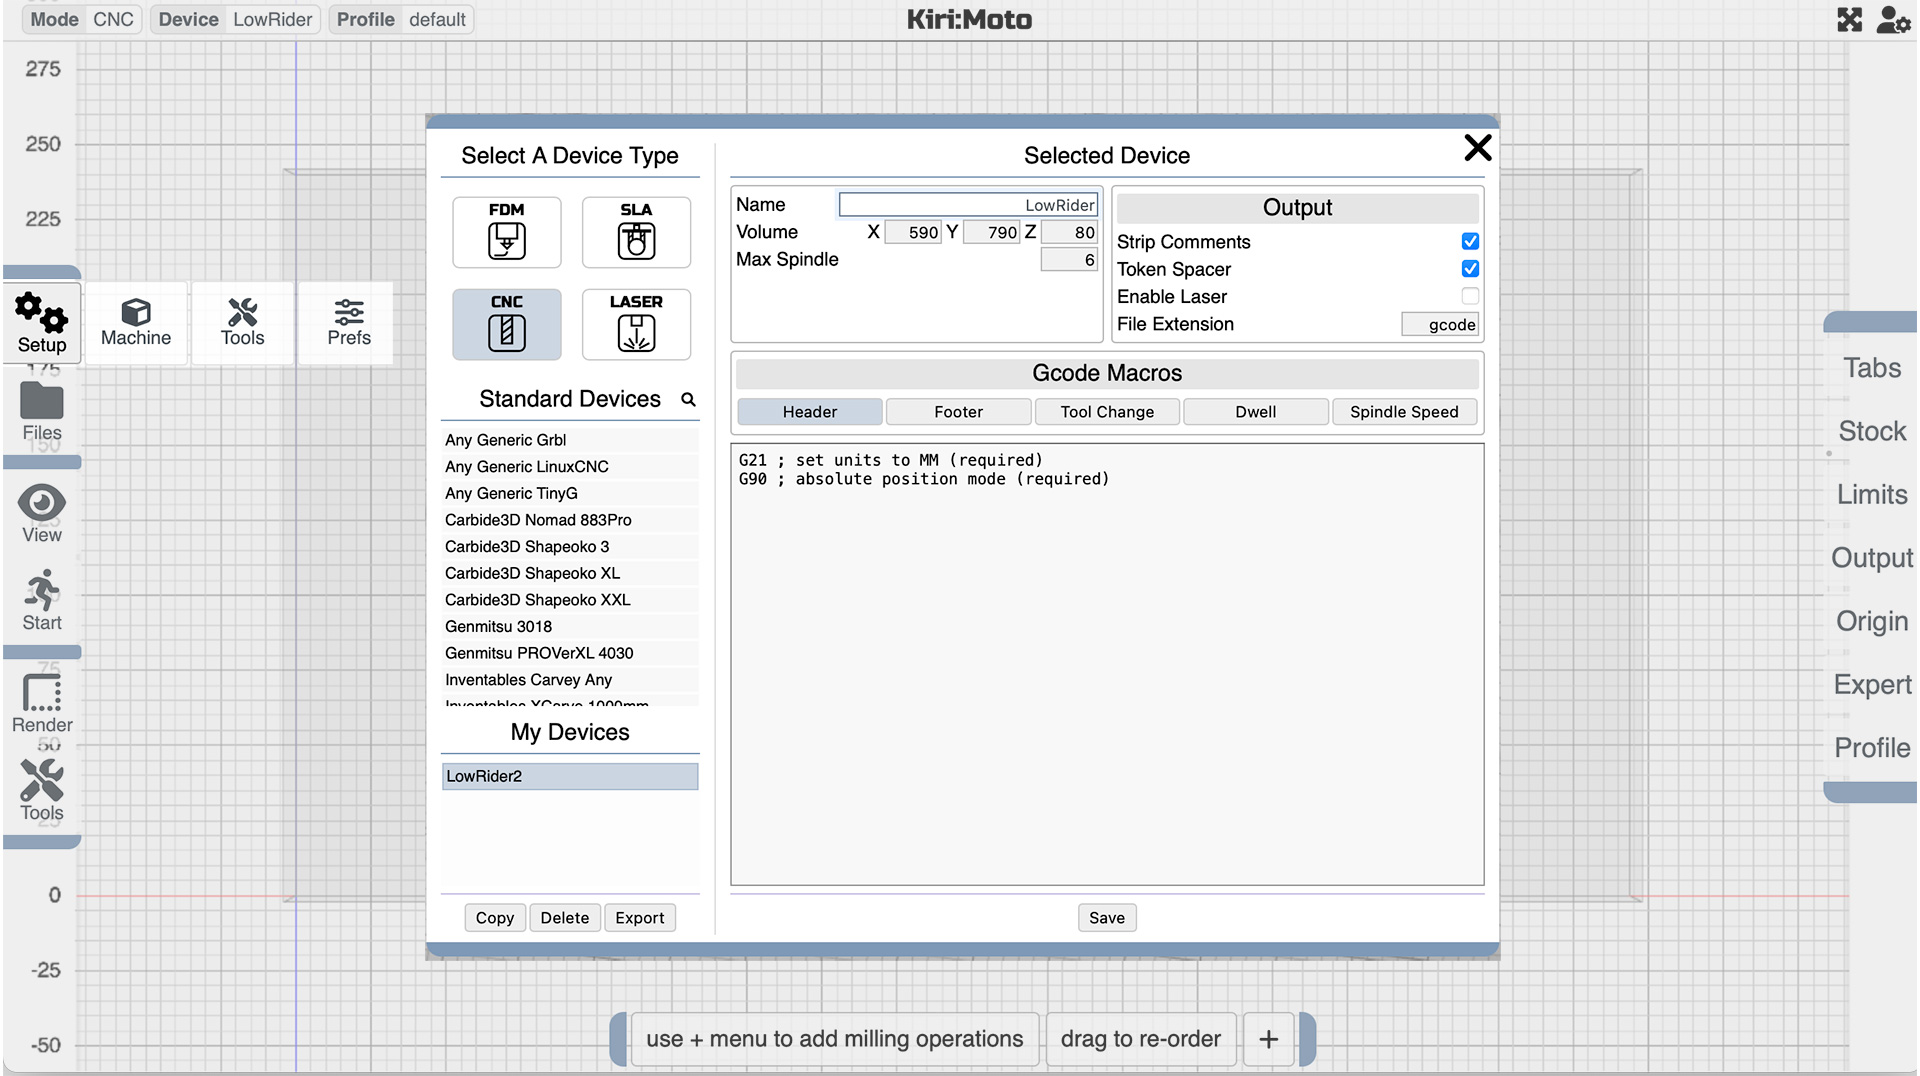Select the CNC device type icon
1920x1076 pixels.
(506, 324)
